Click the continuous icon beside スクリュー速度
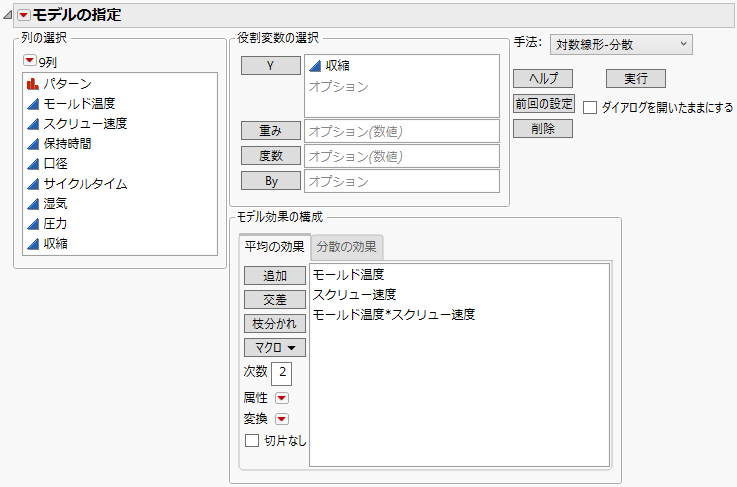 (32, 124)
